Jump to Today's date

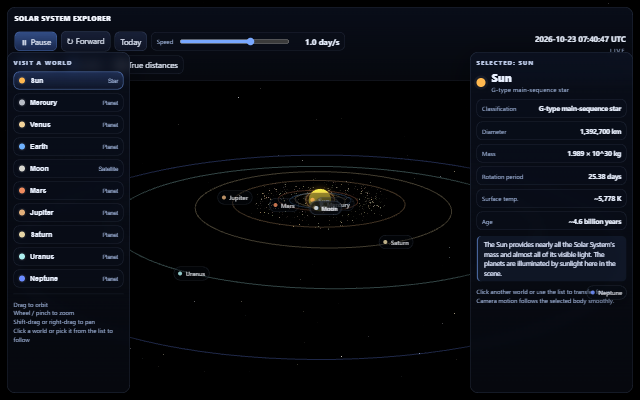point(131,42)
